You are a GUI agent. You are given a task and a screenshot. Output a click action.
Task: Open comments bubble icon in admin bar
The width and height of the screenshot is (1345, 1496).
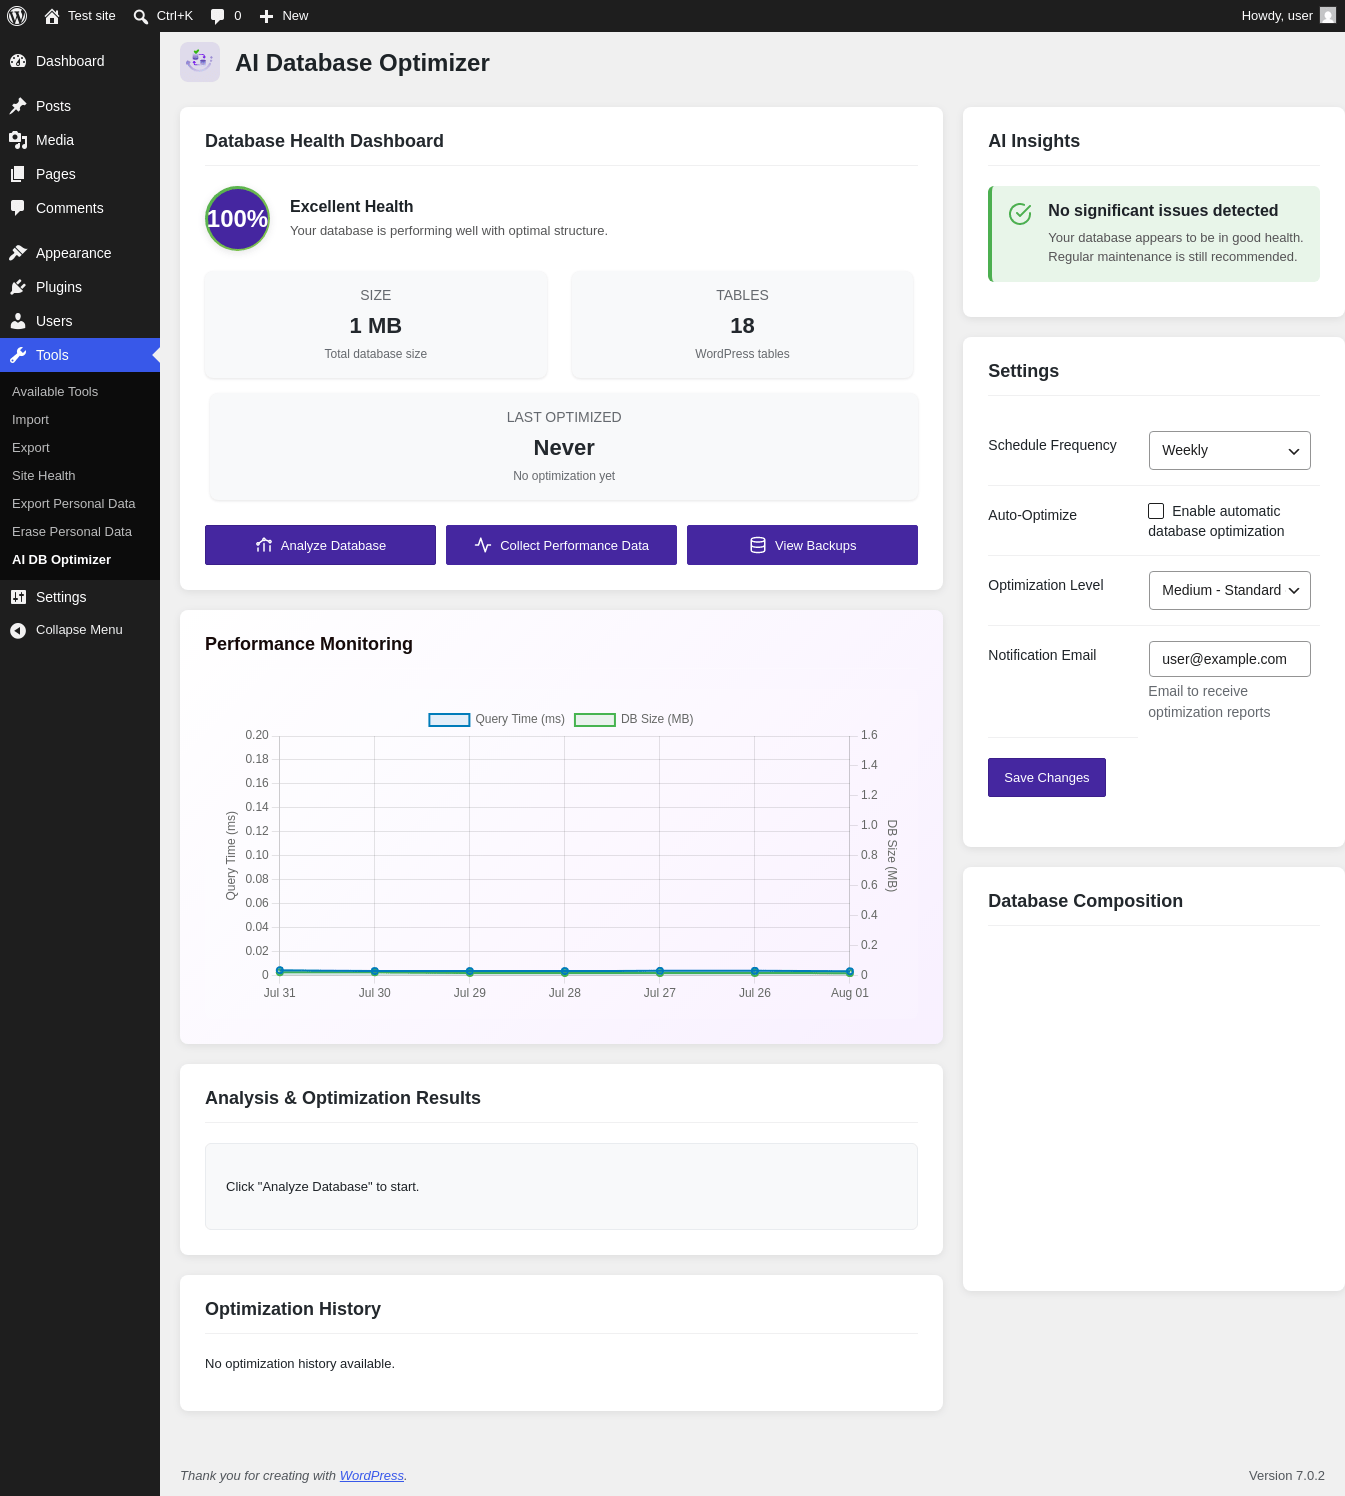217,16
